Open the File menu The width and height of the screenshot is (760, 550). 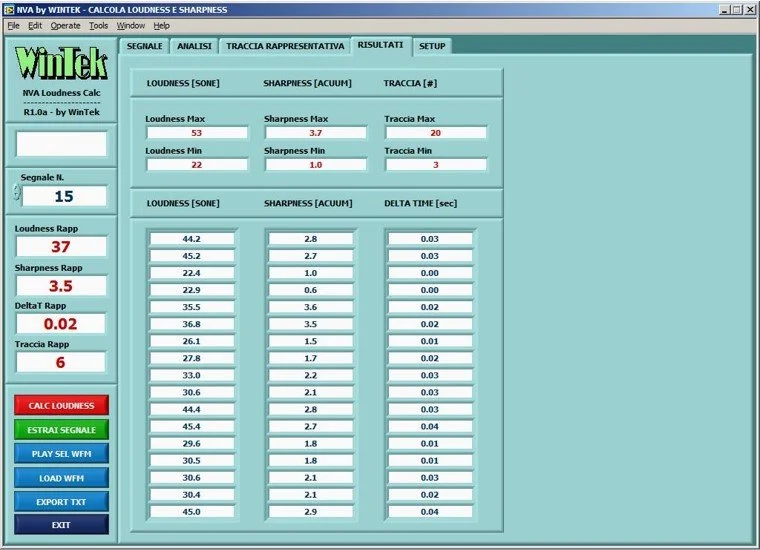pos(13,26)
